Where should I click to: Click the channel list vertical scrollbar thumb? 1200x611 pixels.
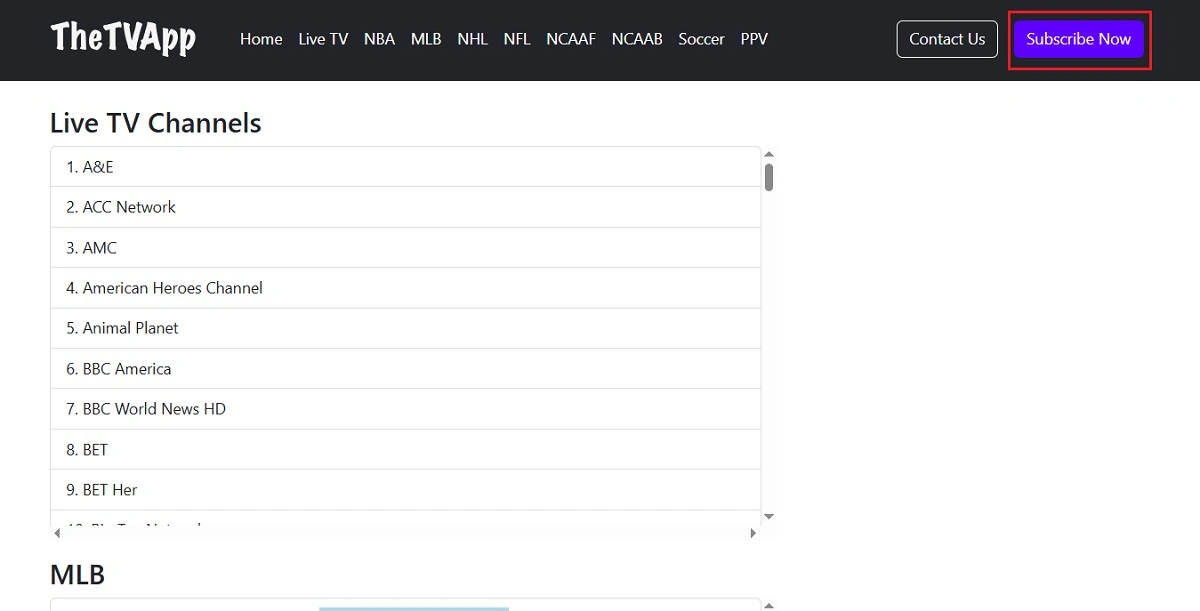769,177
